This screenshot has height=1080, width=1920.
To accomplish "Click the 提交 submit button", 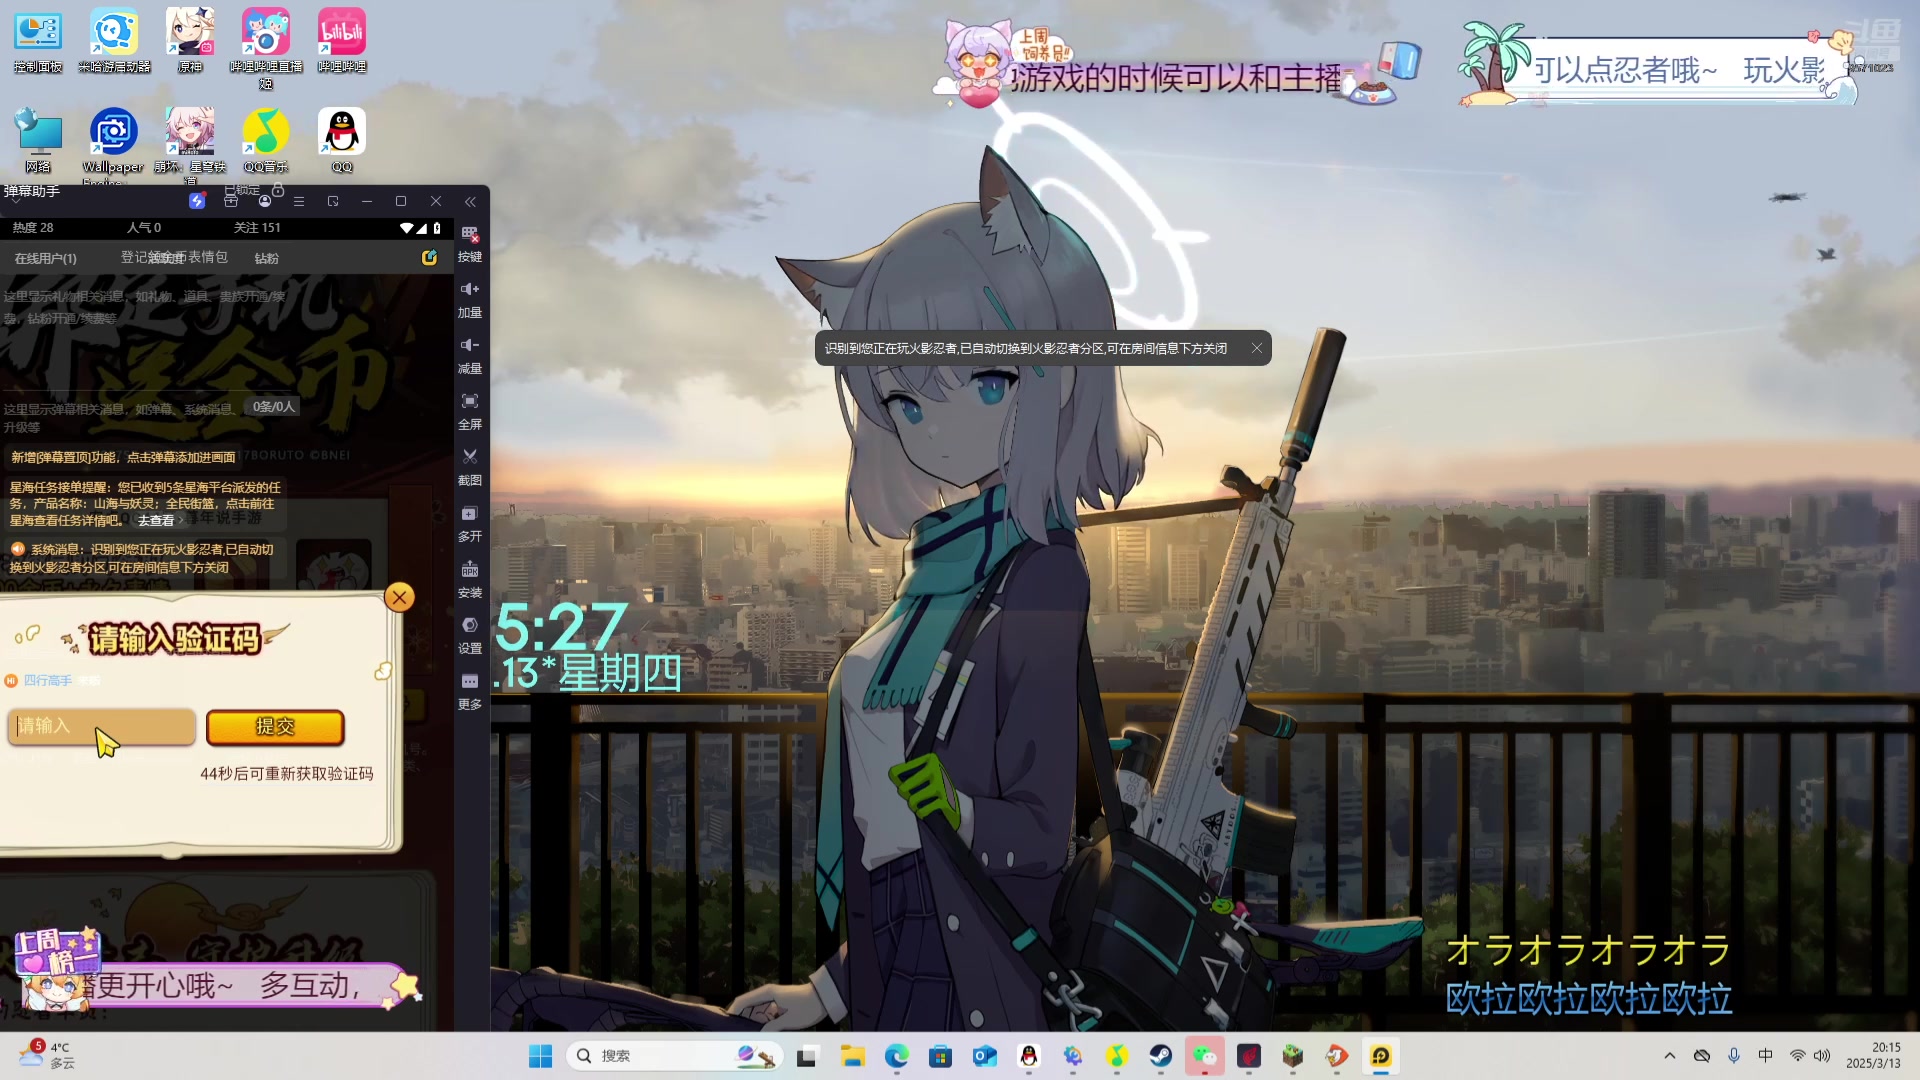I will [275, 727].
